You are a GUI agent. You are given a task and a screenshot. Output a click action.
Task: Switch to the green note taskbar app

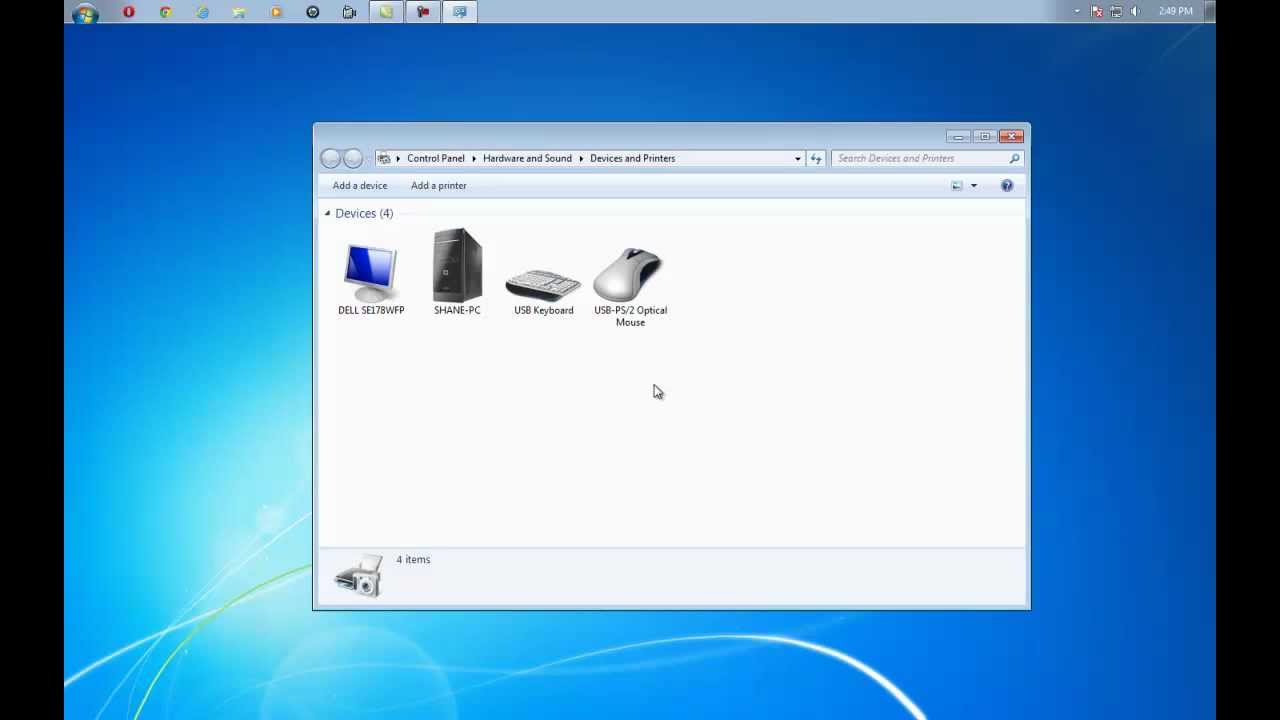pos(386,12)
